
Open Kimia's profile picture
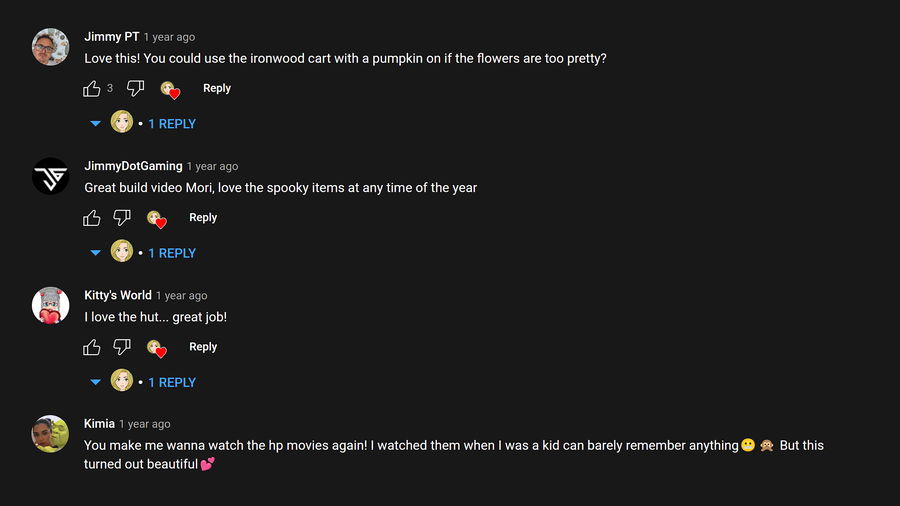(x=51, y=434)
